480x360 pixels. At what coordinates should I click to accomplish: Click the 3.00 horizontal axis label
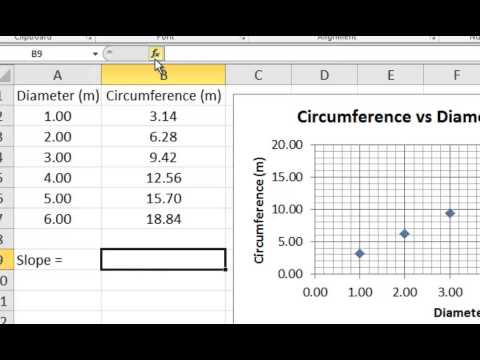click(450, 292)
